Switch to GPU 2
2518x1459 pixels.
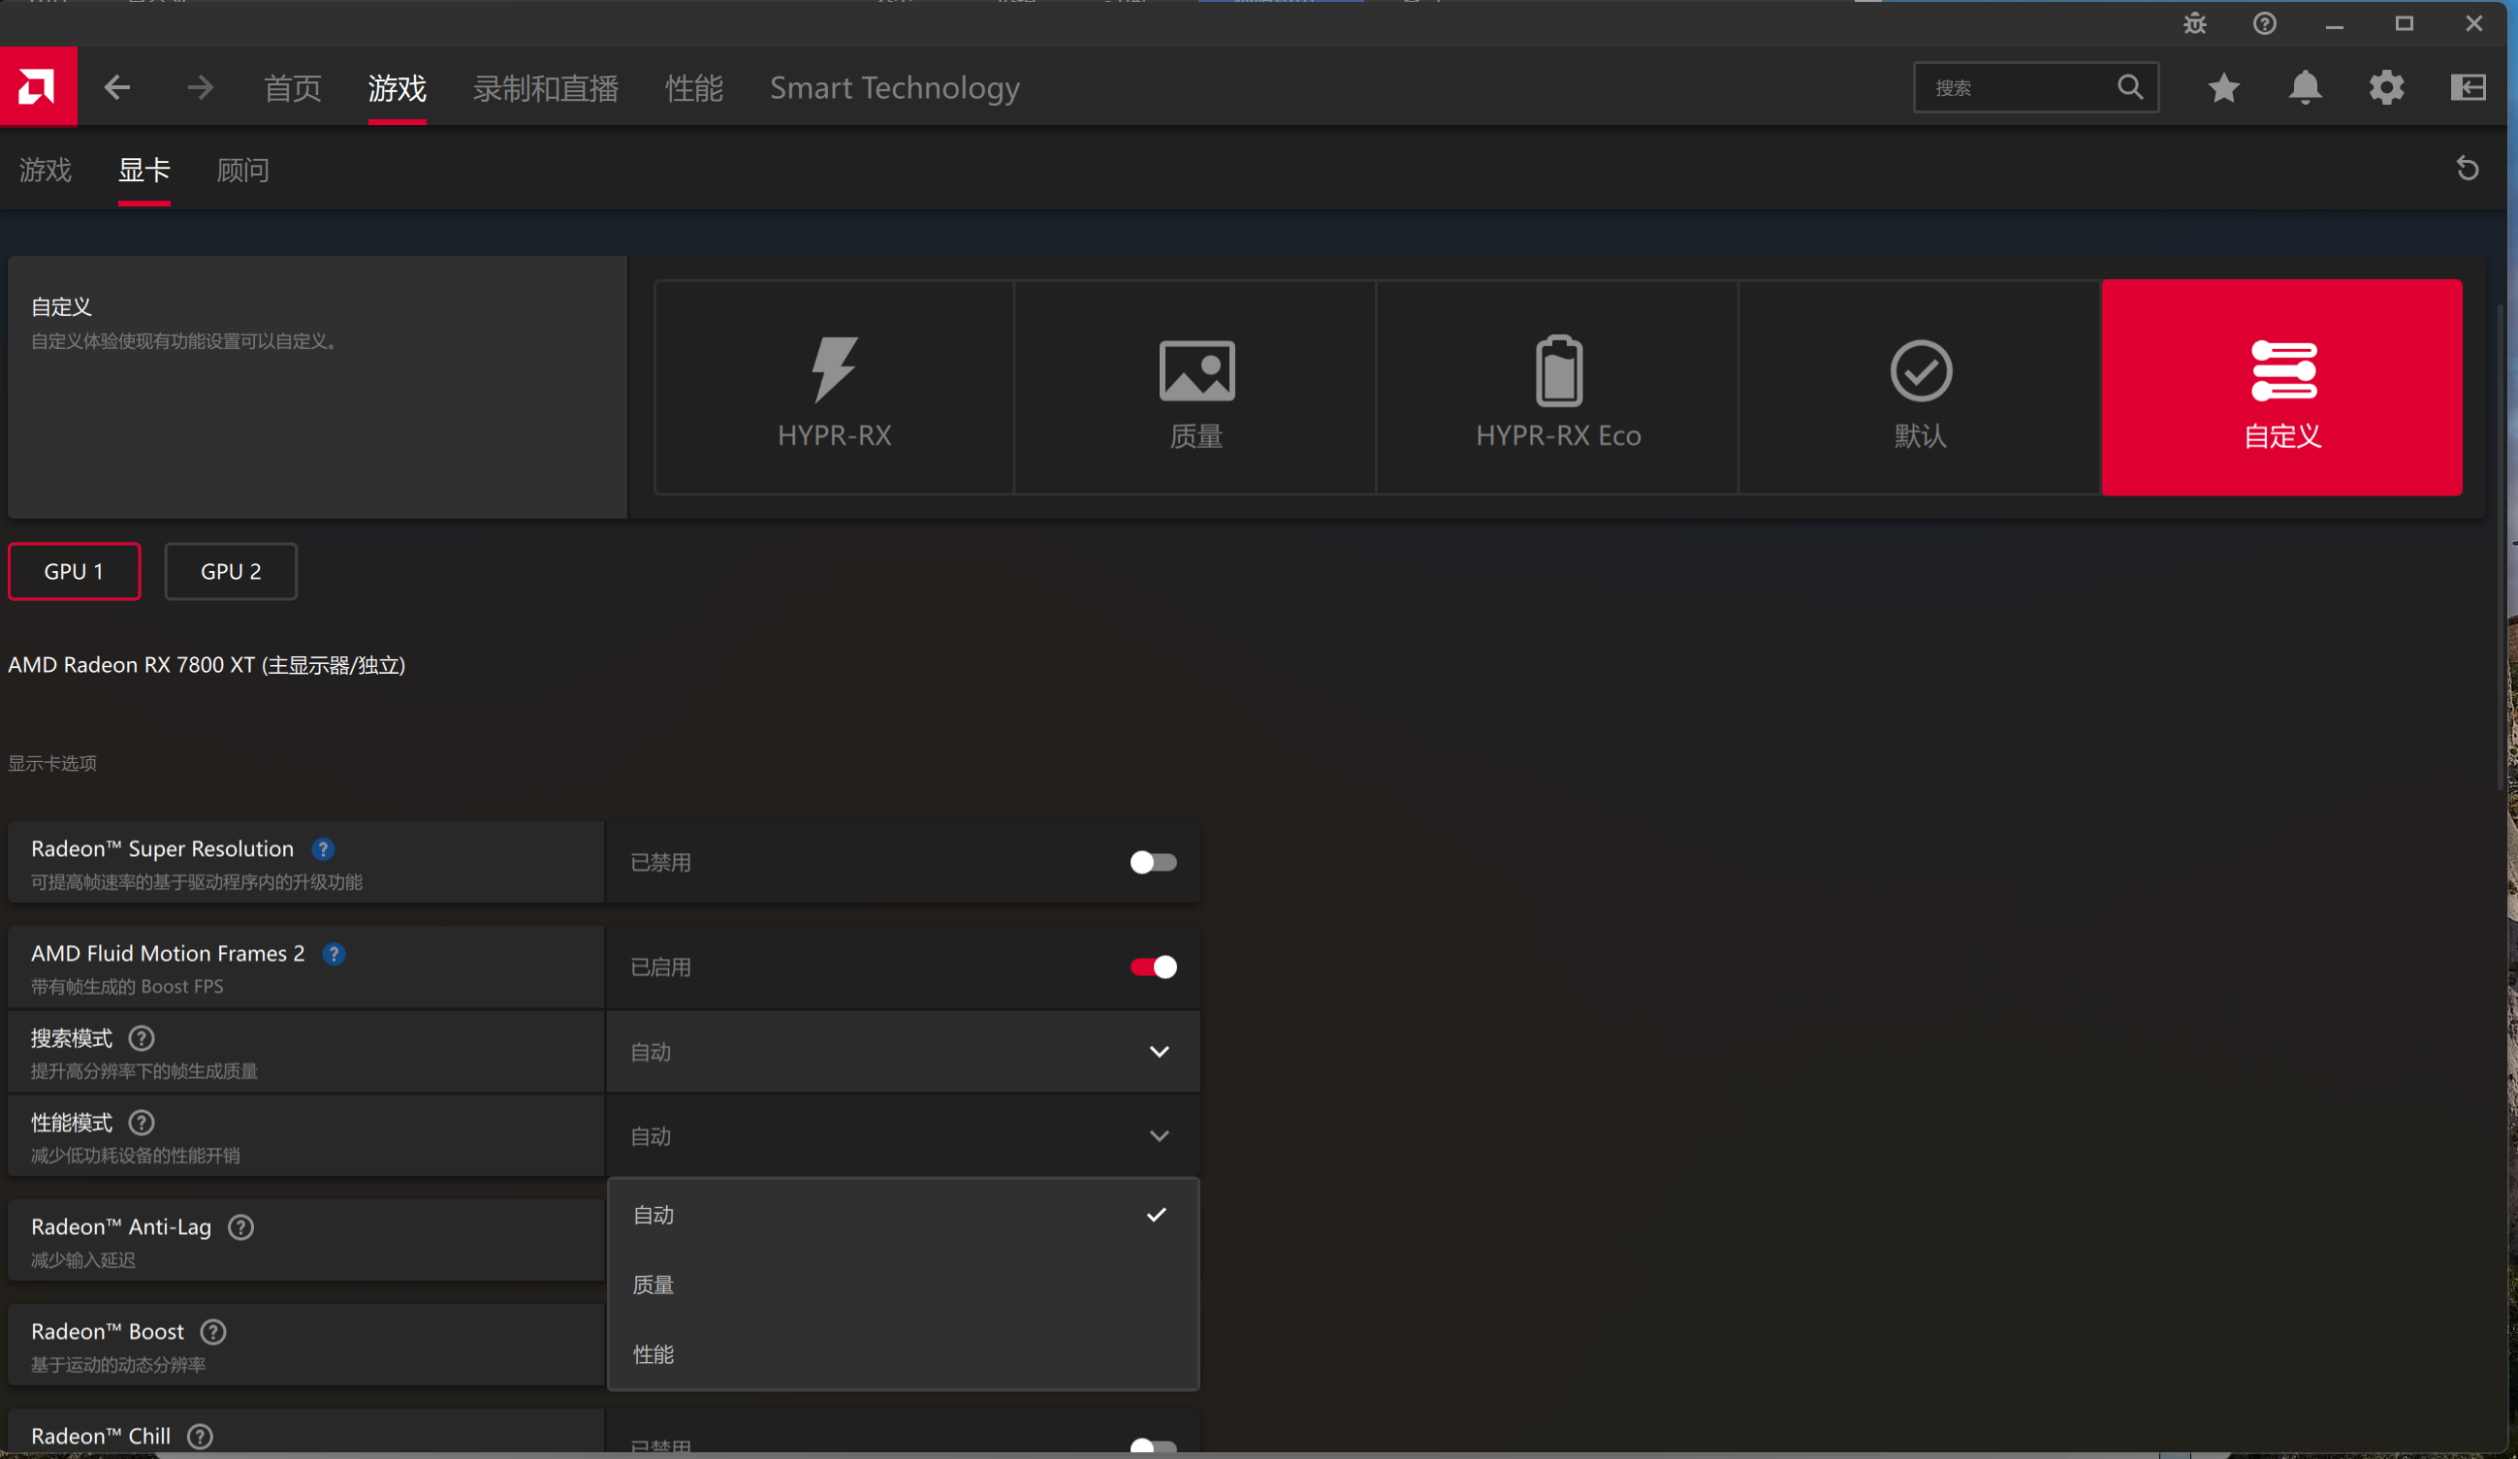pyautogui.click(x=231, y=572)
